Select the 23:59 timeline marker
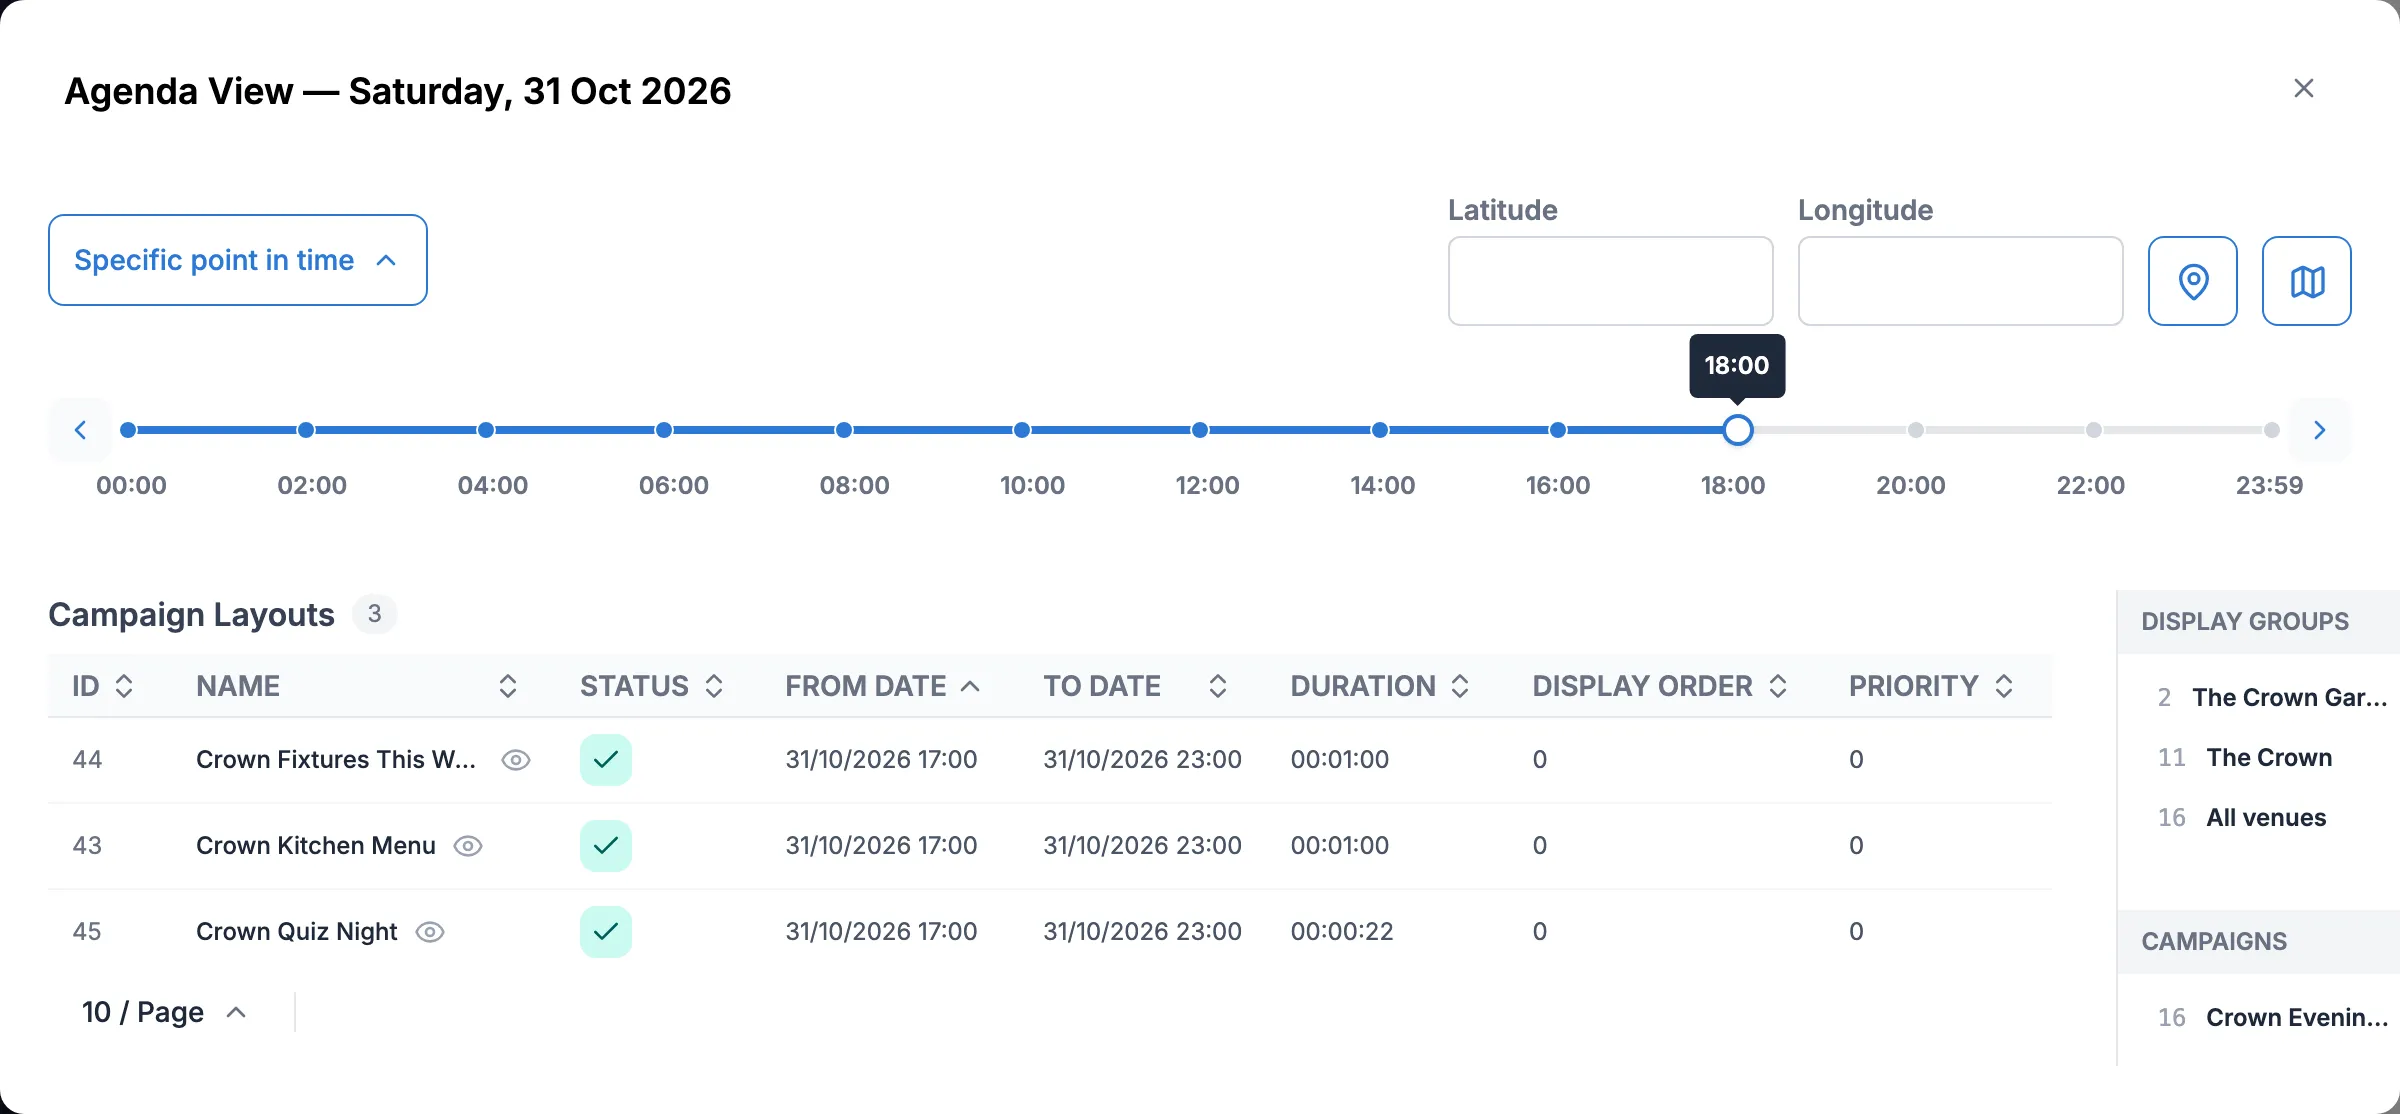 (2272, 430)
